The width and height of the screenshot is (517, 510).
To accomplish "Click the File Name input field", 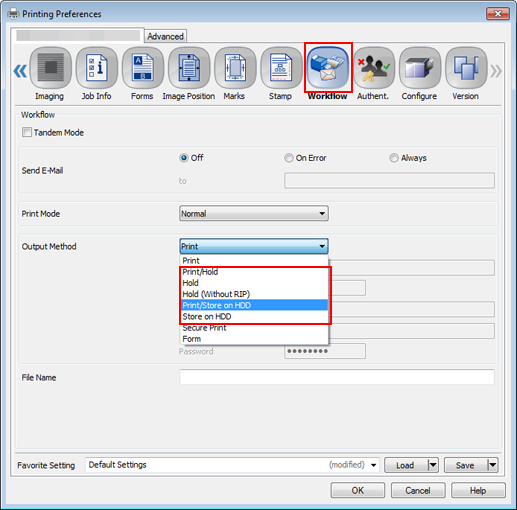I will pos(337,377).
